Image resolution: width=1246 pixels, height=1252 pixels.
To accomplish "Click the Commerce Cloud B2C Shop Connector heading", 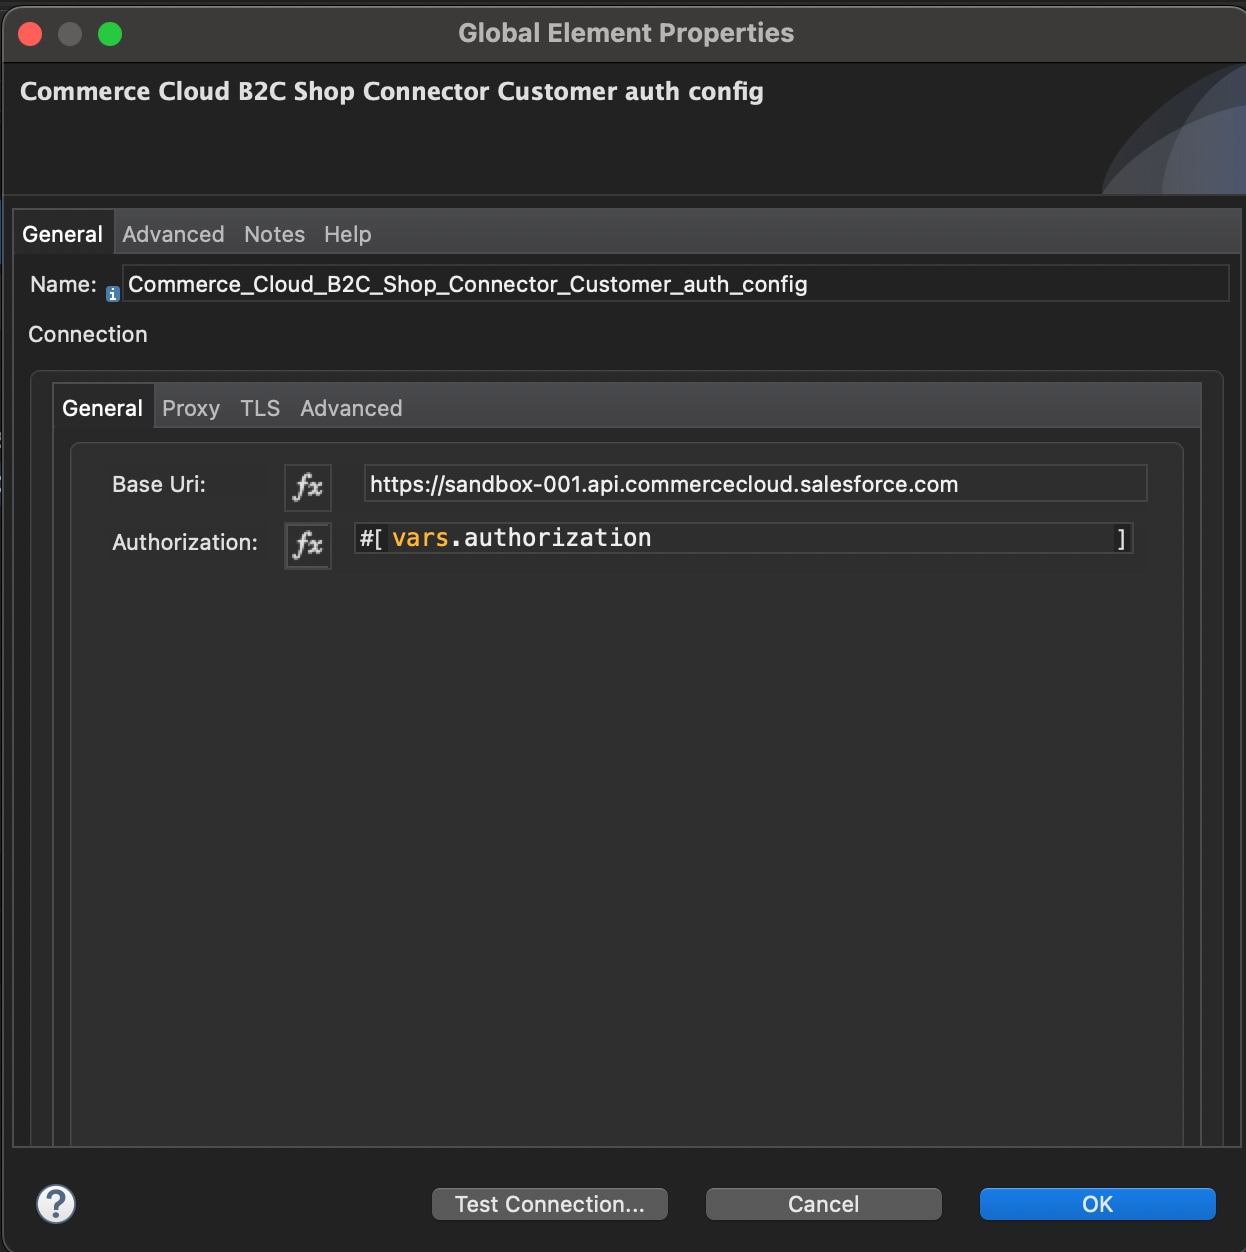I will click(392, 91).
